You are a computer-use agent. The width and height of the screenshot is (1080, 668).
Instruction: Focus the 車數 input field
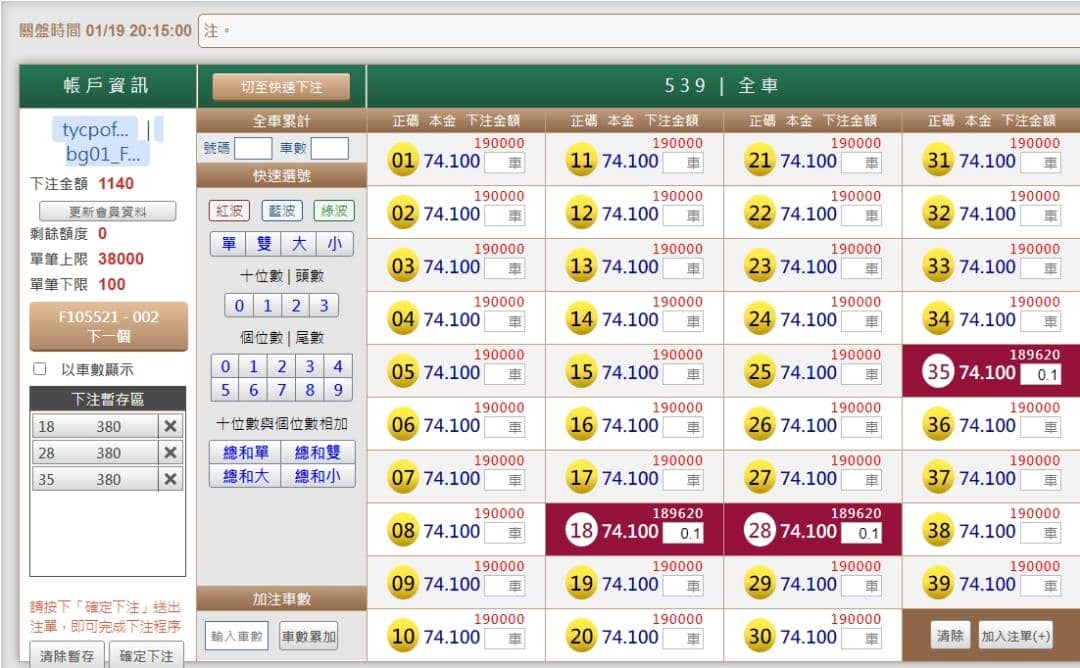[x=329, y=148]
